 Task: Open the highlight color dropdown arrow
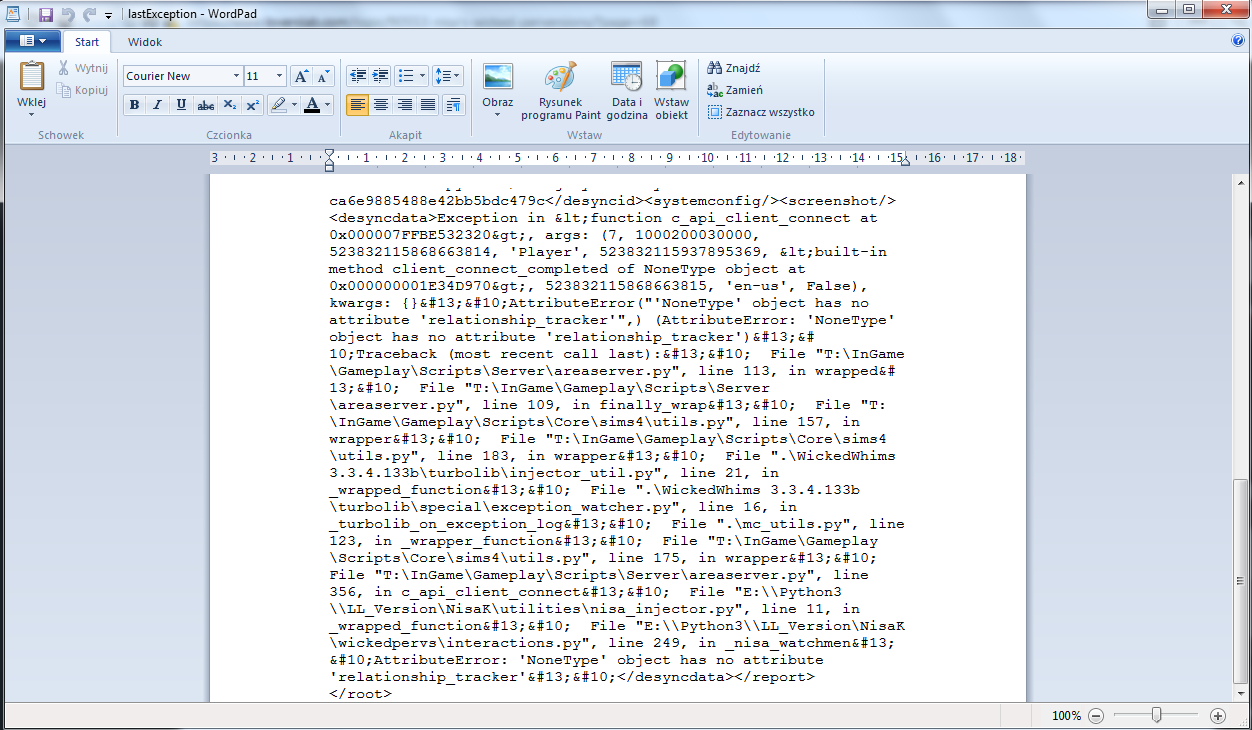(294, 105)
